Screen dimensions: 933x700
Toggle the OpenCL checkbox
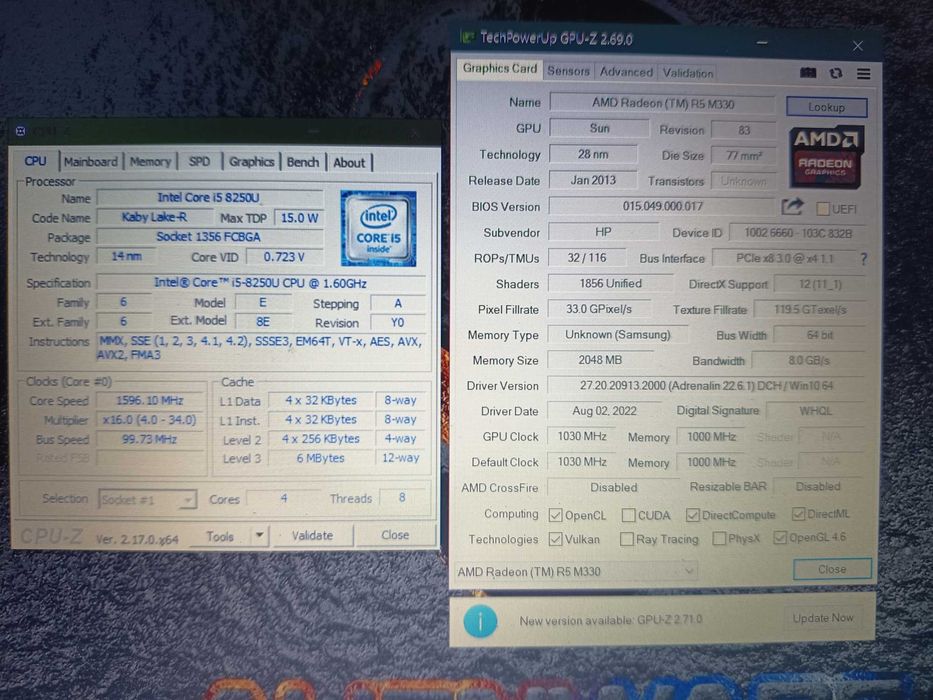[x=555, y=515]
